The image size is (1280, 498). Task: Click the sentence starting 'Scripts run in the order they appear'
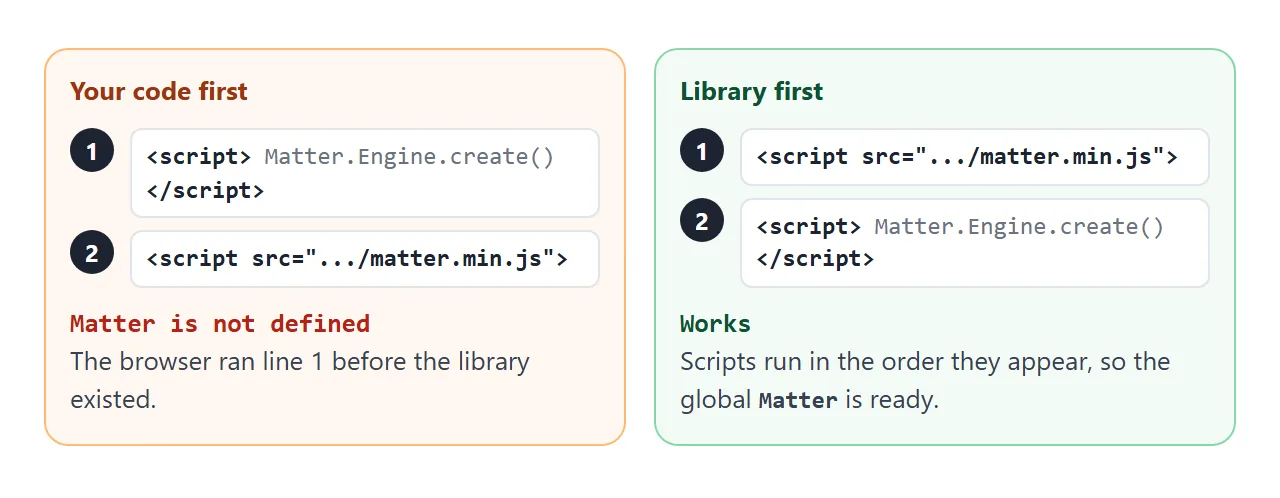point(925,381)
